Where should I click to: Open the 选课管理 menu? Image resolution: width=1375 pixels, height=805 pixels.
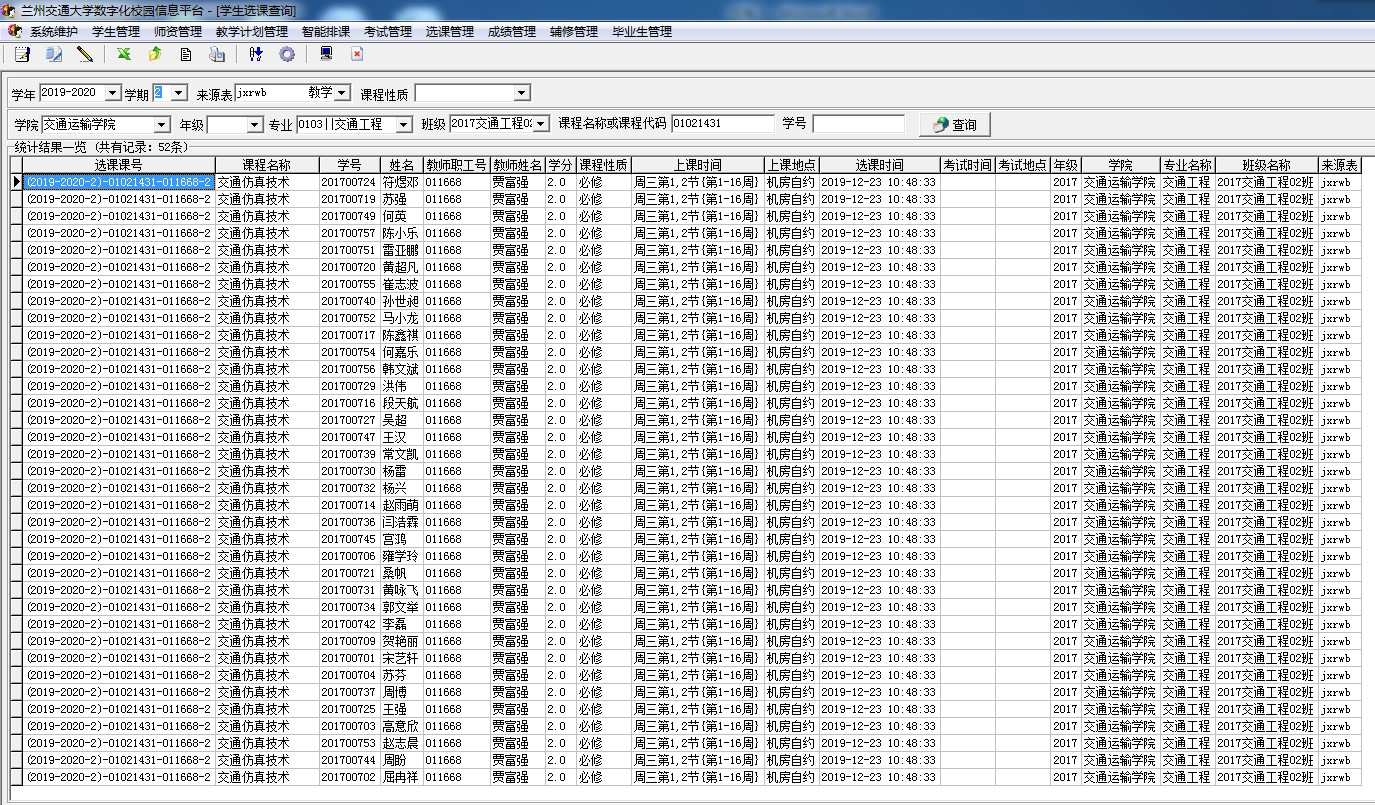click(x=449, y=32)
